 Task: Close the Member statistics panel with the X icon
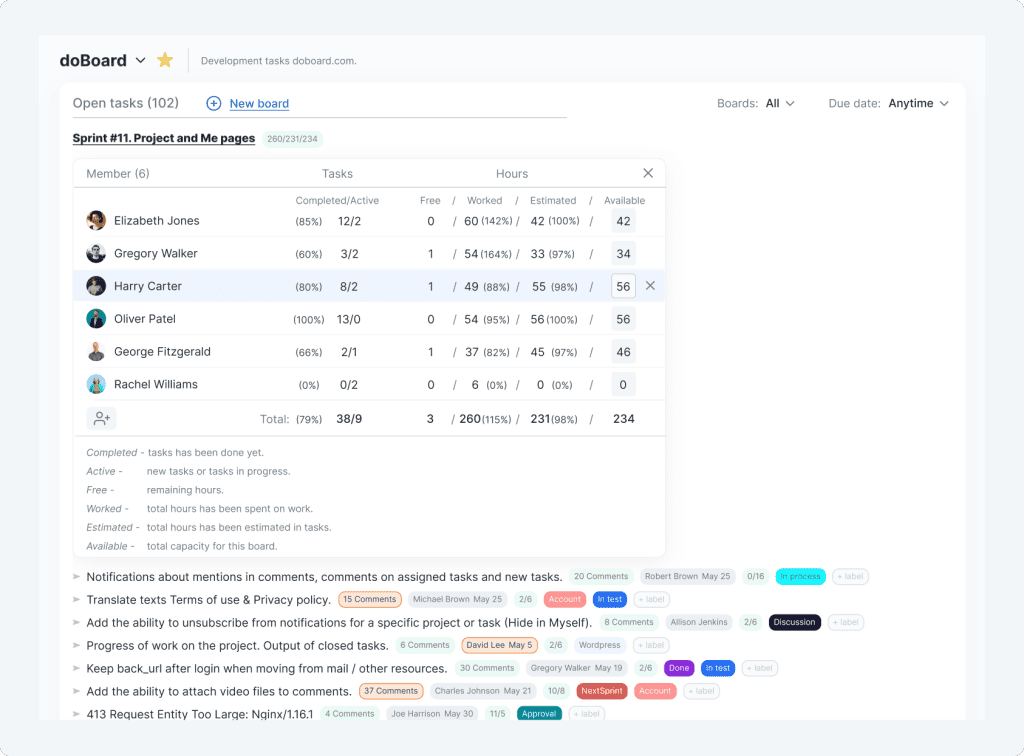(x=647, y=172)
